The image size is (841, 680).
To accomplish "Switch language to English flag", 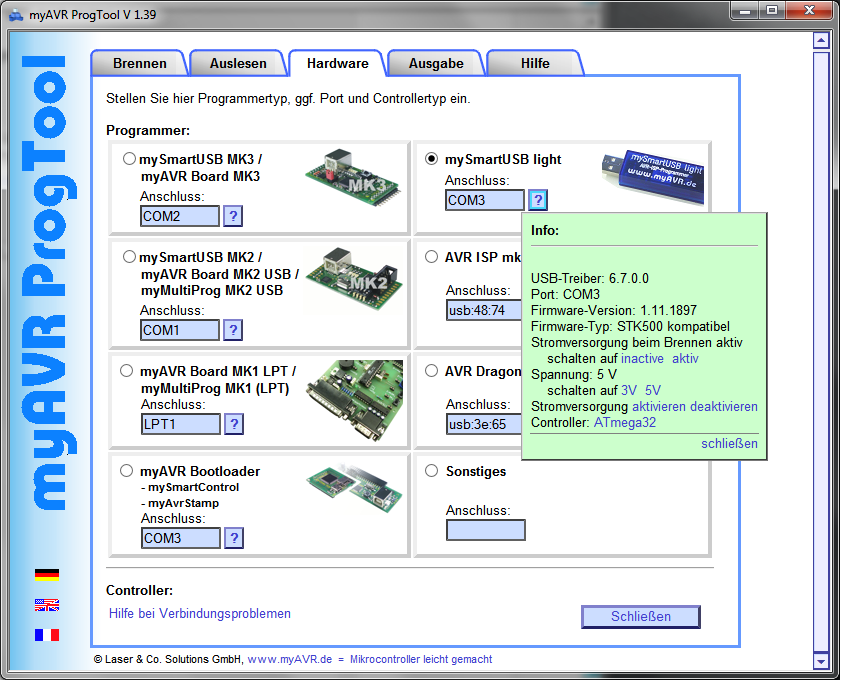I will pyautogui.click(x=47, y=605).
